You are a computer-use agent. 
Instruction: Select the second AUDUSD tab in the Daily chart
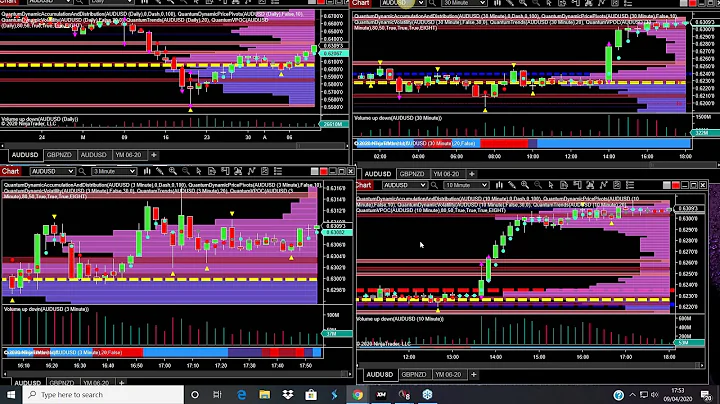(x=93, y=155)
